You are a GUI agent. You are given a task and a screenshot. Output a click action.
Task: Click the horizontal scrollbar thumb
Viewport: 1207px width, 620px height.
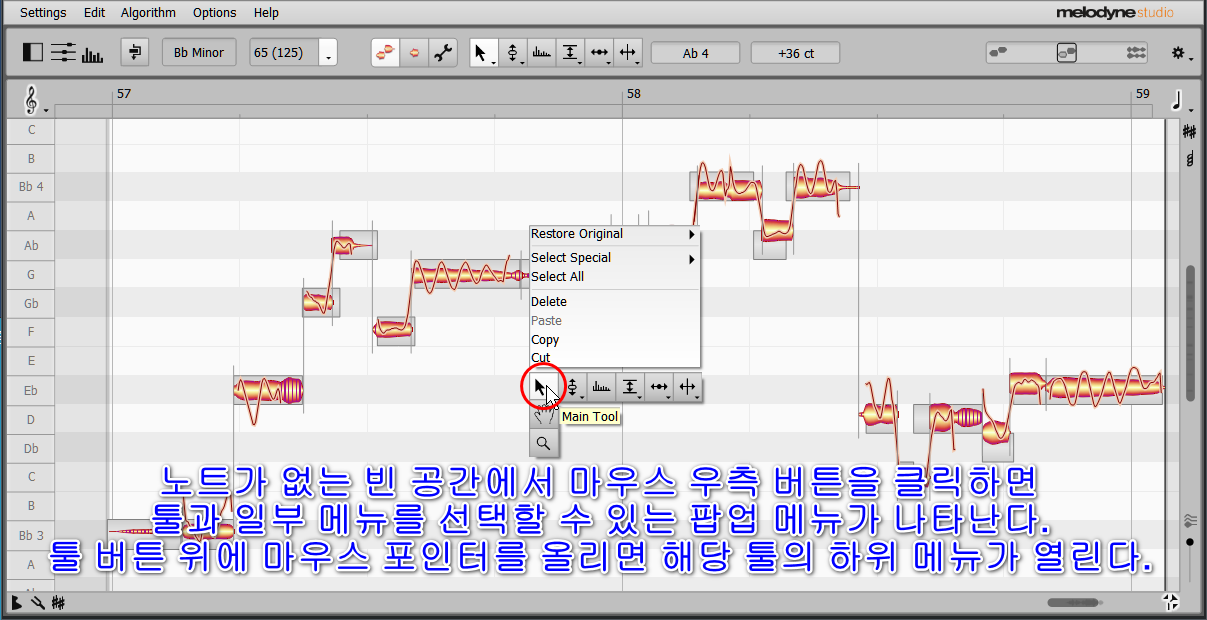[1075, 602]
